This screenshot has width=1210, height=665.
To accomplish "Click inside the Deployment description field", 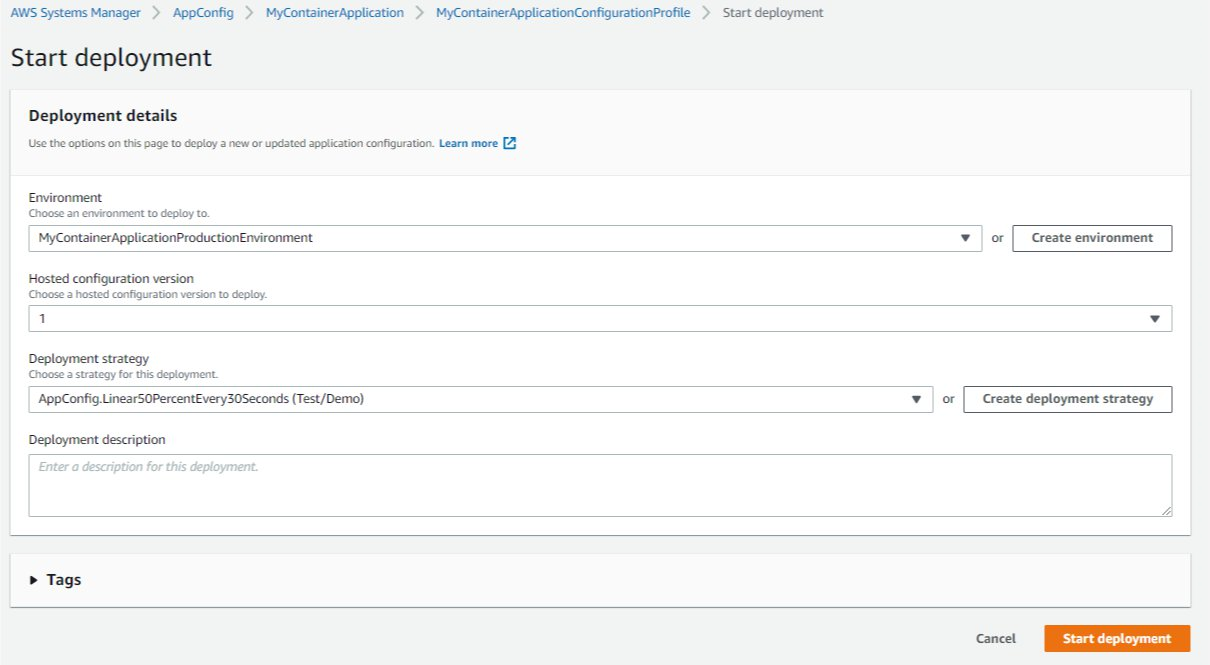I will [x=600, y=484].
